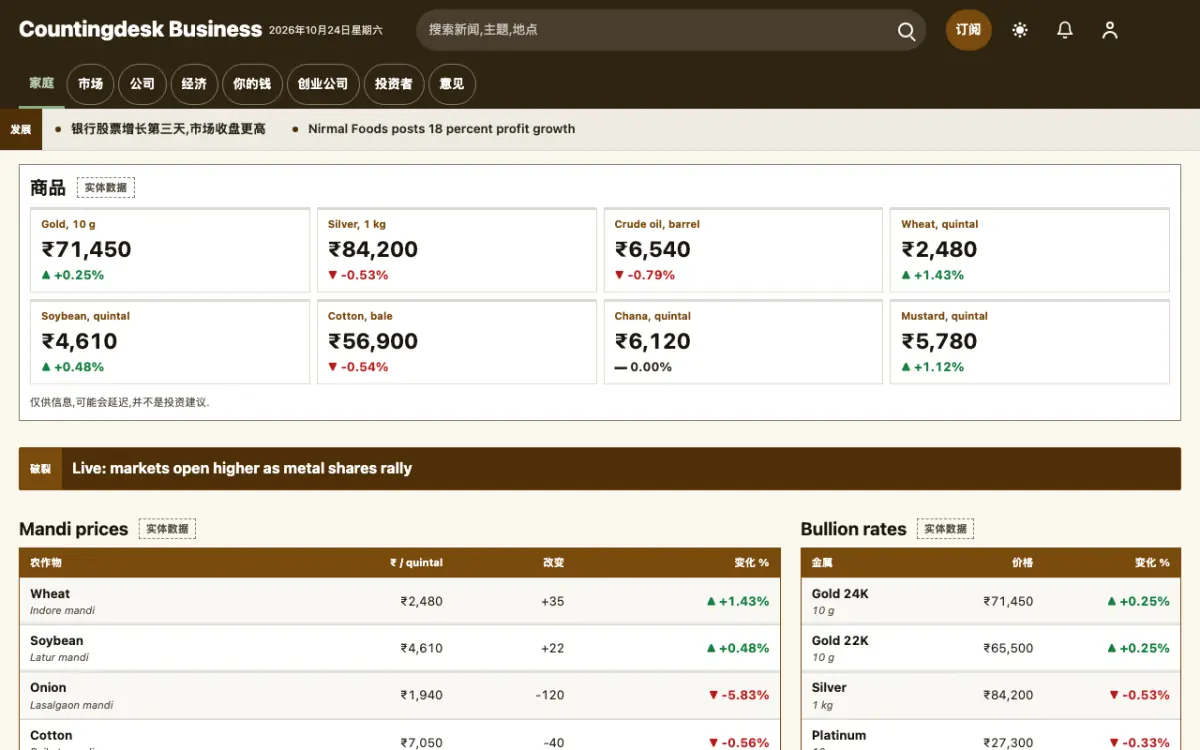Image resolution: width=1200 pixels, height=750 pixels.
Task: Click the Cotton, bale commodity card
Action: tap(456, 342)
